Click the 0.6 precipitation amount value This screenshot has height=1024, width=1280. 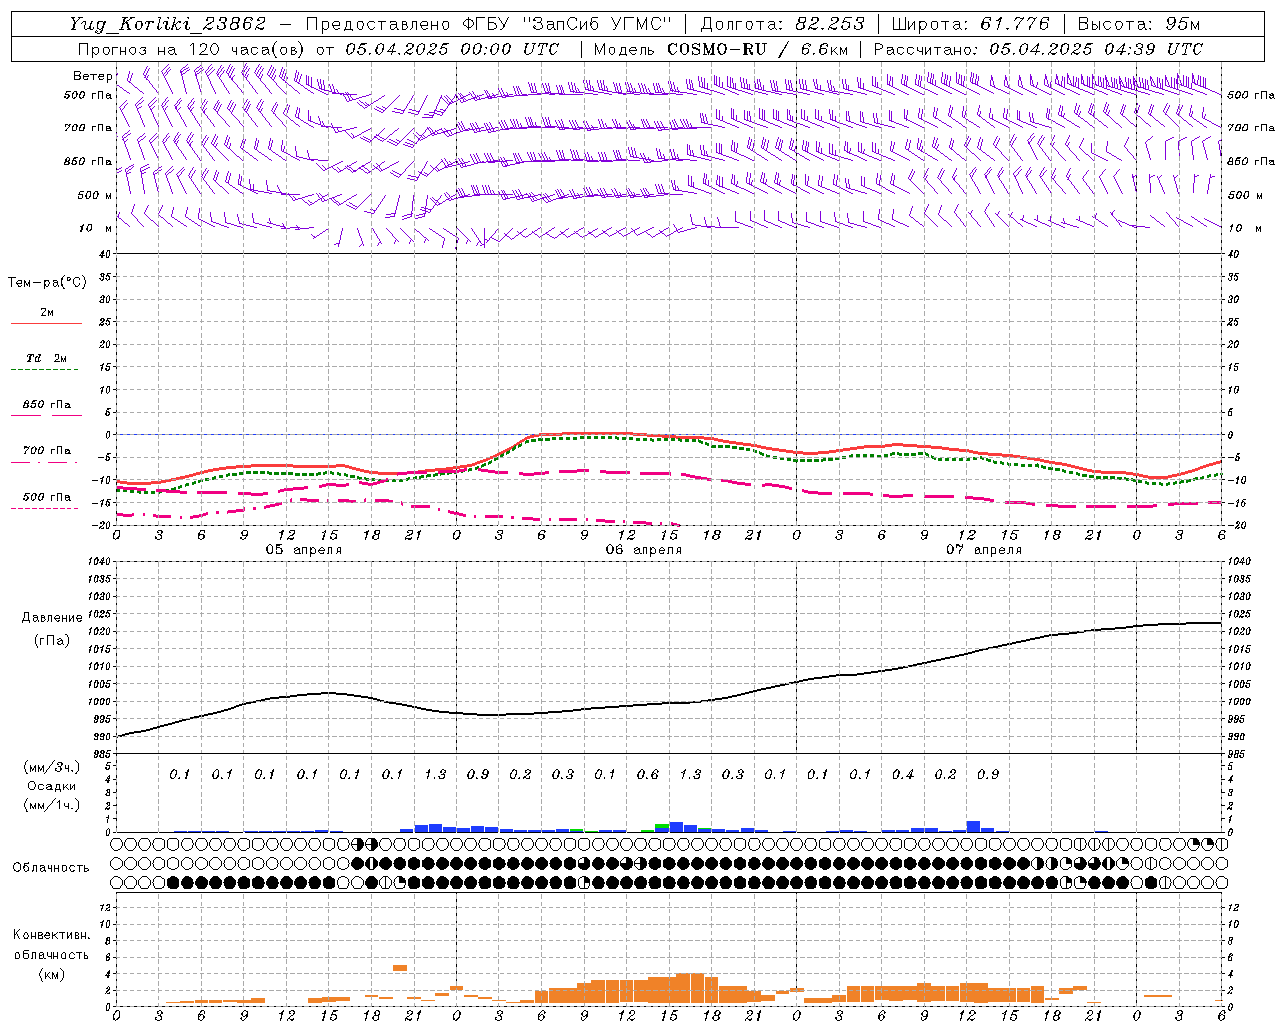tap(647, 774)
